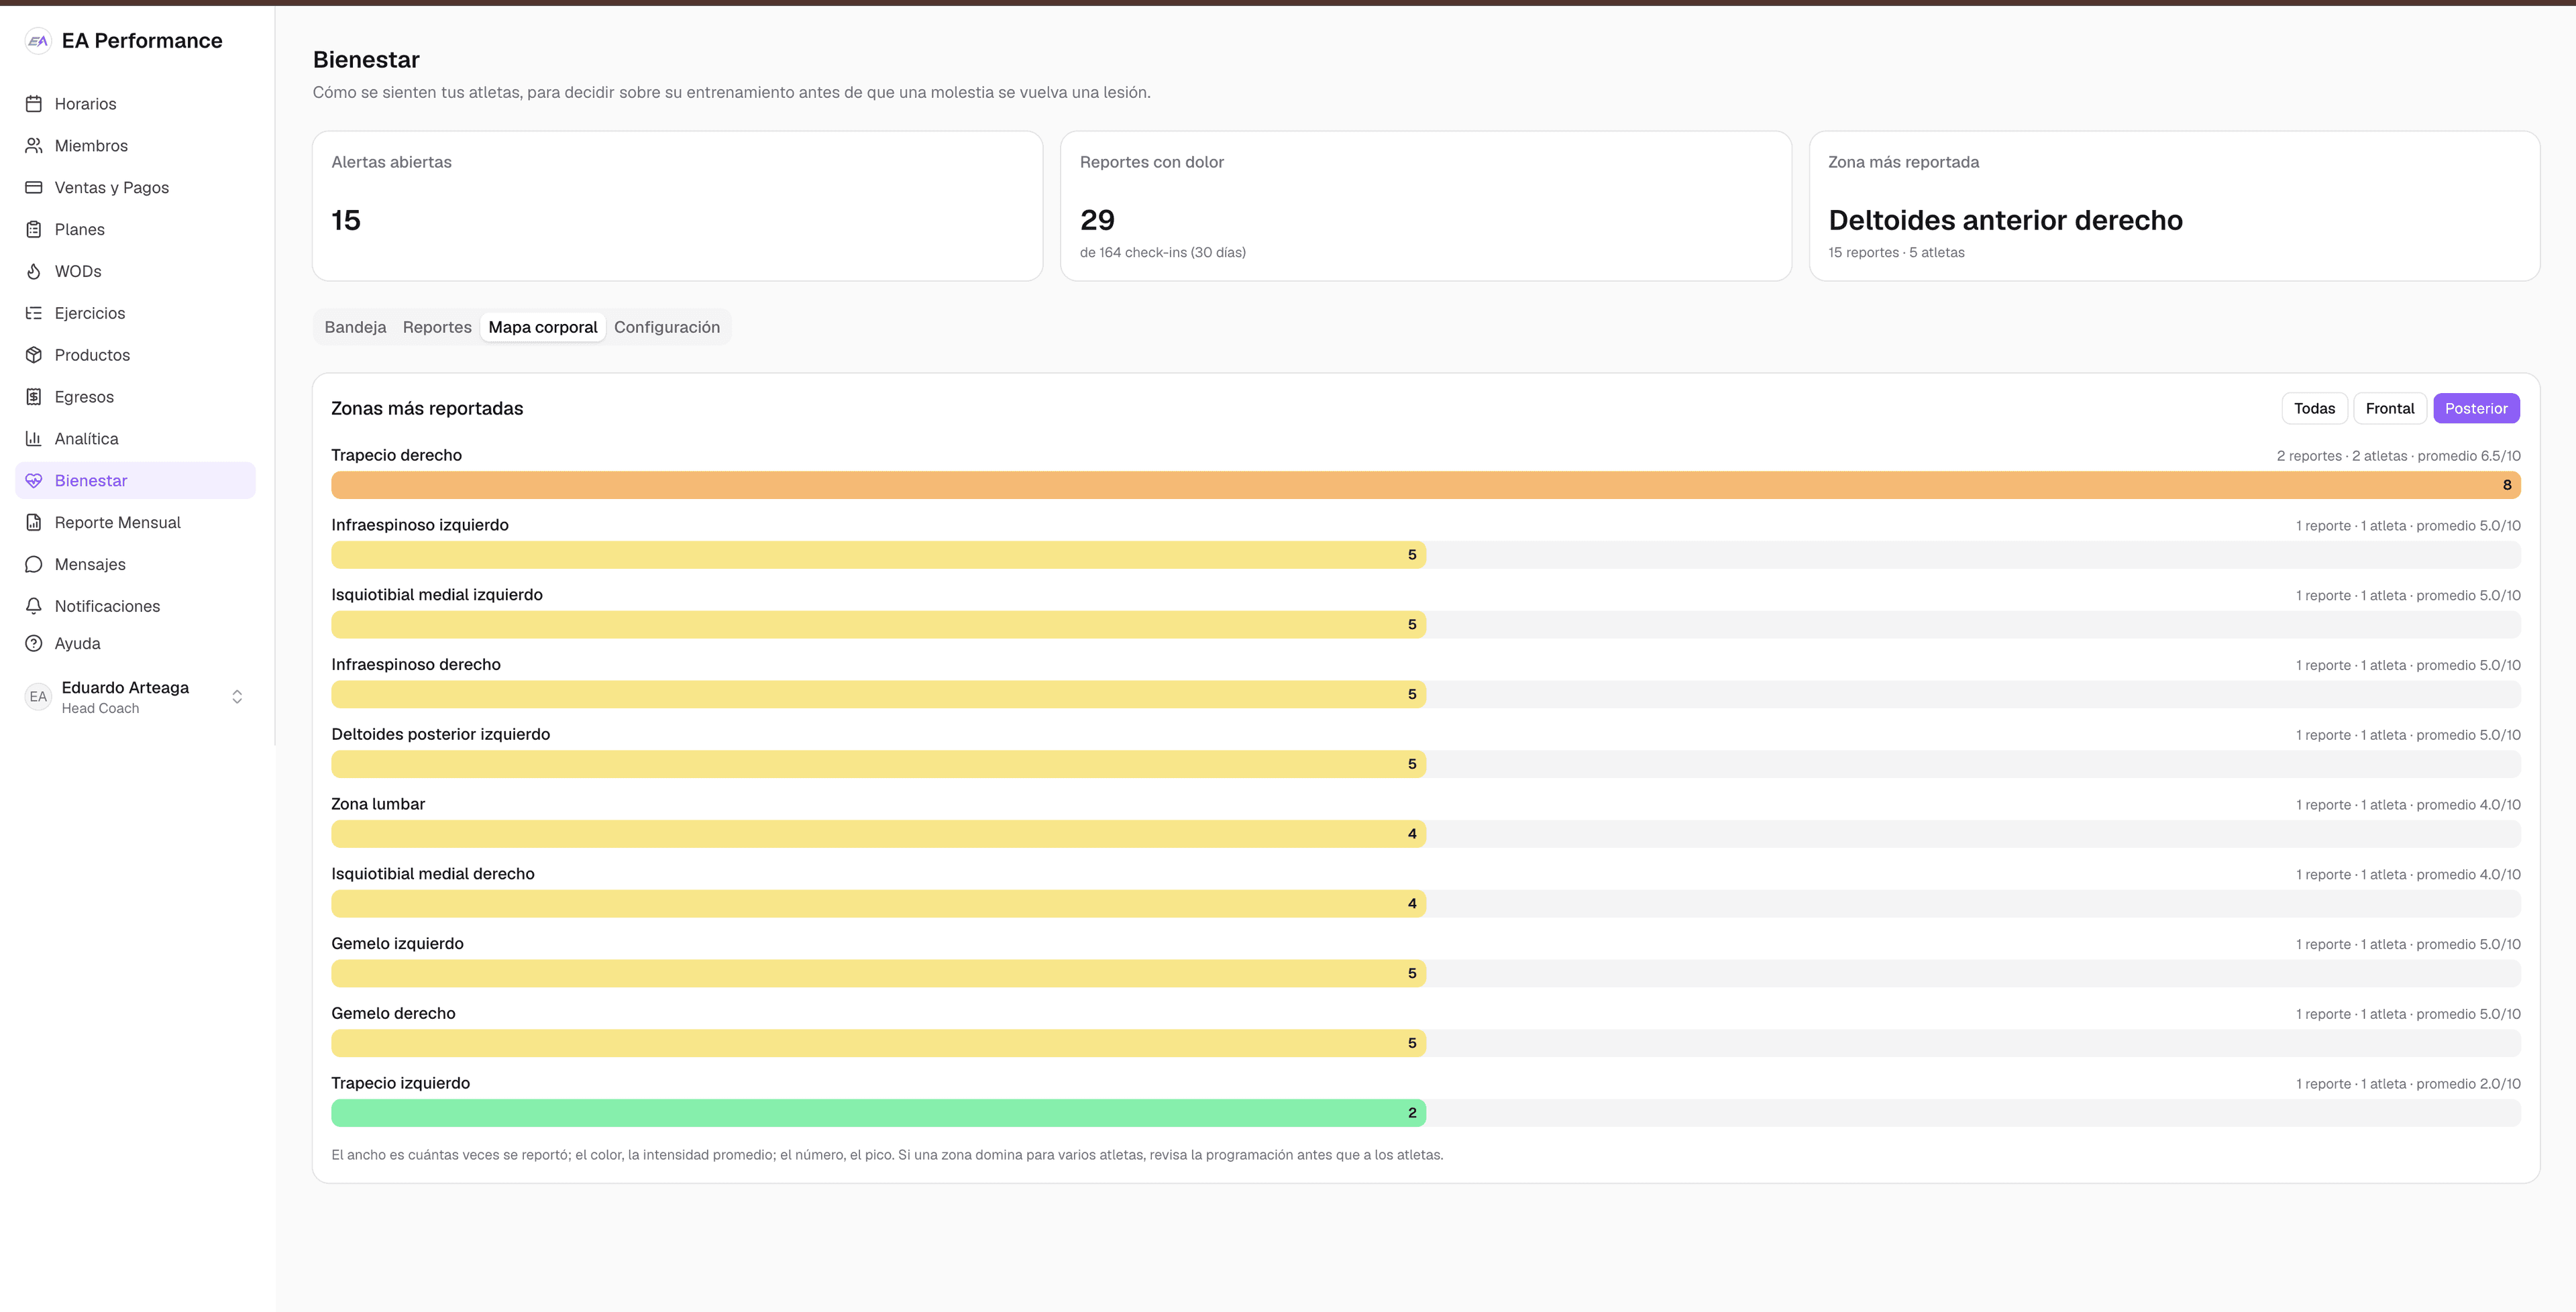Switch to the Bandeja tab
The image size is (2576, 1312).
(x=355, y=328)
